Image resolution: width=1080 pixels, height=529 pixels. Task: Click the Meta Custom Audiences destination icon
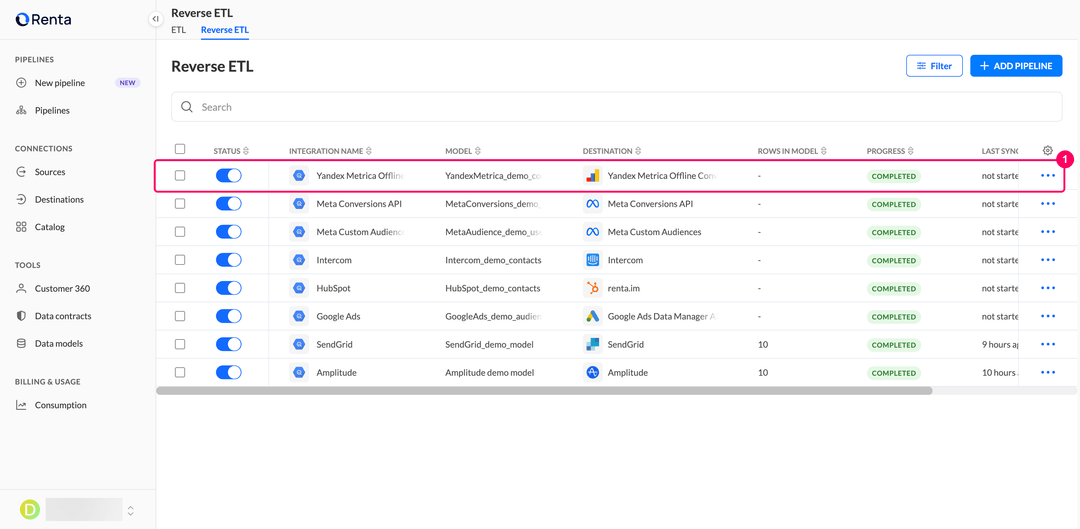tap(592, 232)
